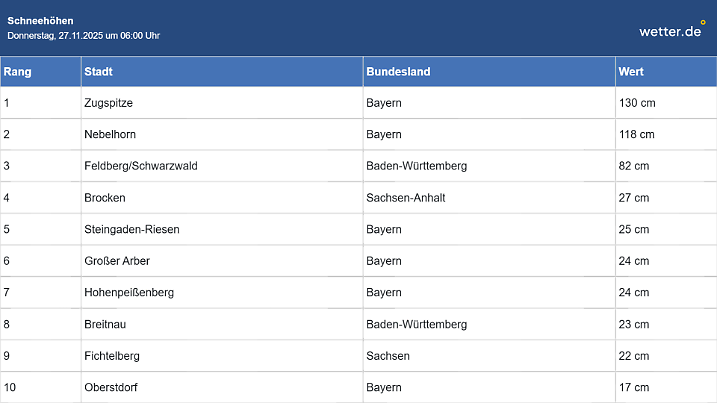Select Oberstdorf in the table
The image size is (717, 403).
pyautogui.click(x=110, y=387)
